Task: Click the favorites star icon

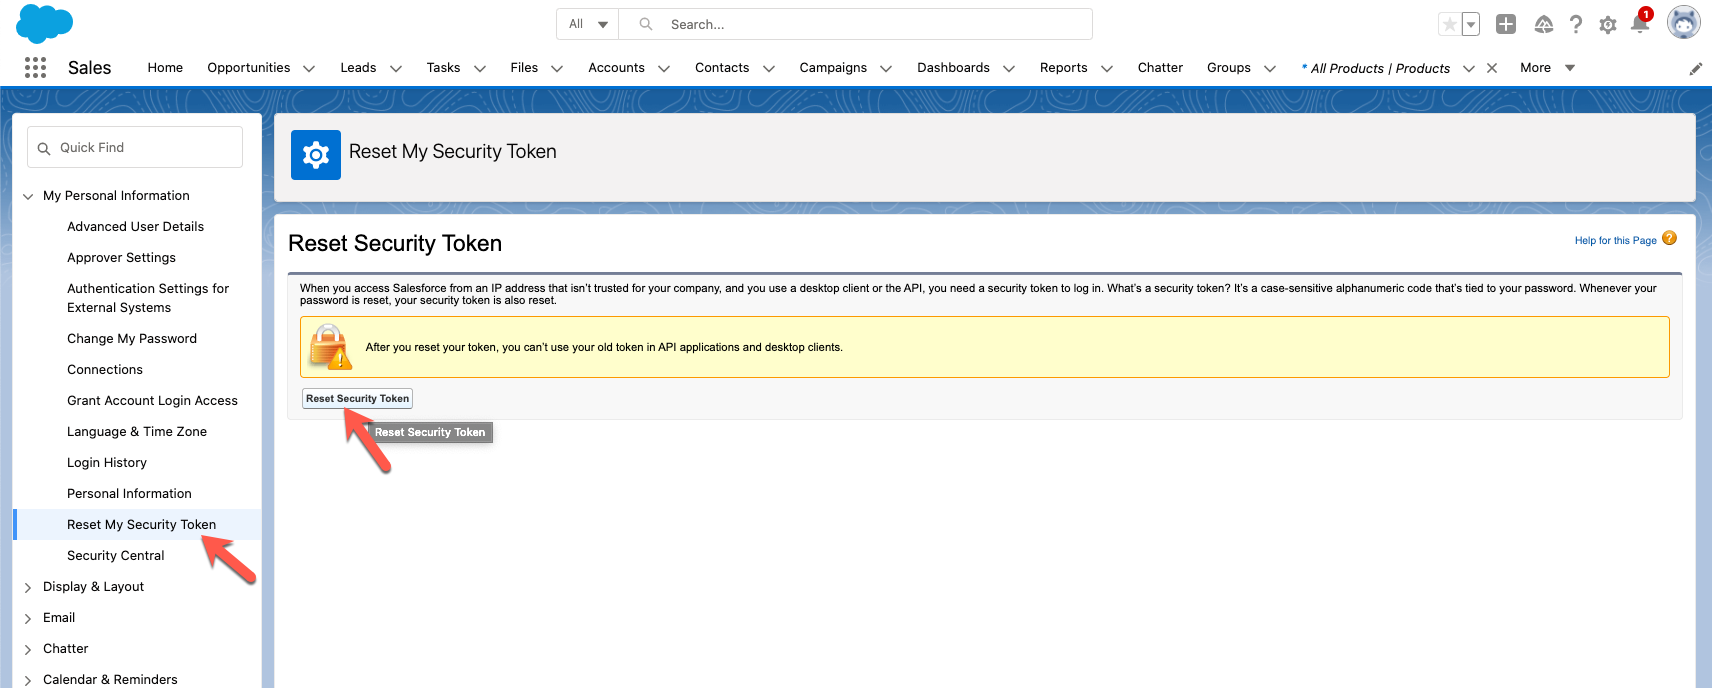Action: click(x=1449, y=25)
